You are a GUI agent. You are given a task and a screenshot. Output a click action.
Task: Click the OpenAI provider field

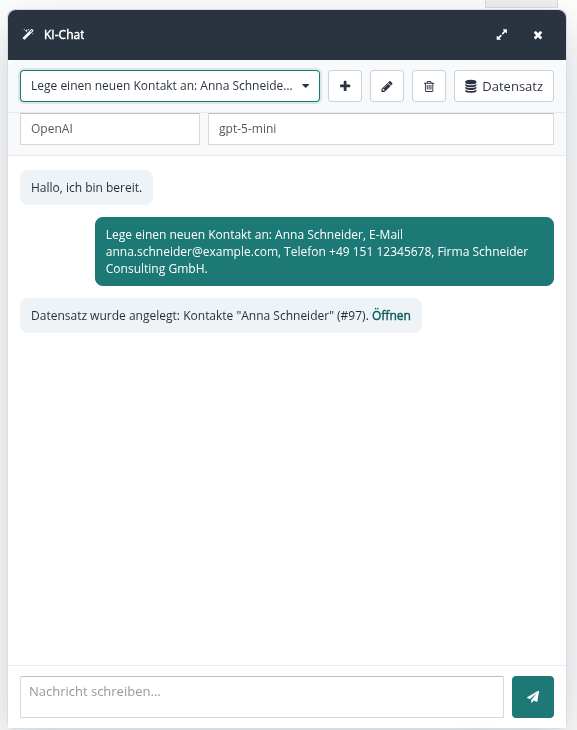[x=110, y=129]
